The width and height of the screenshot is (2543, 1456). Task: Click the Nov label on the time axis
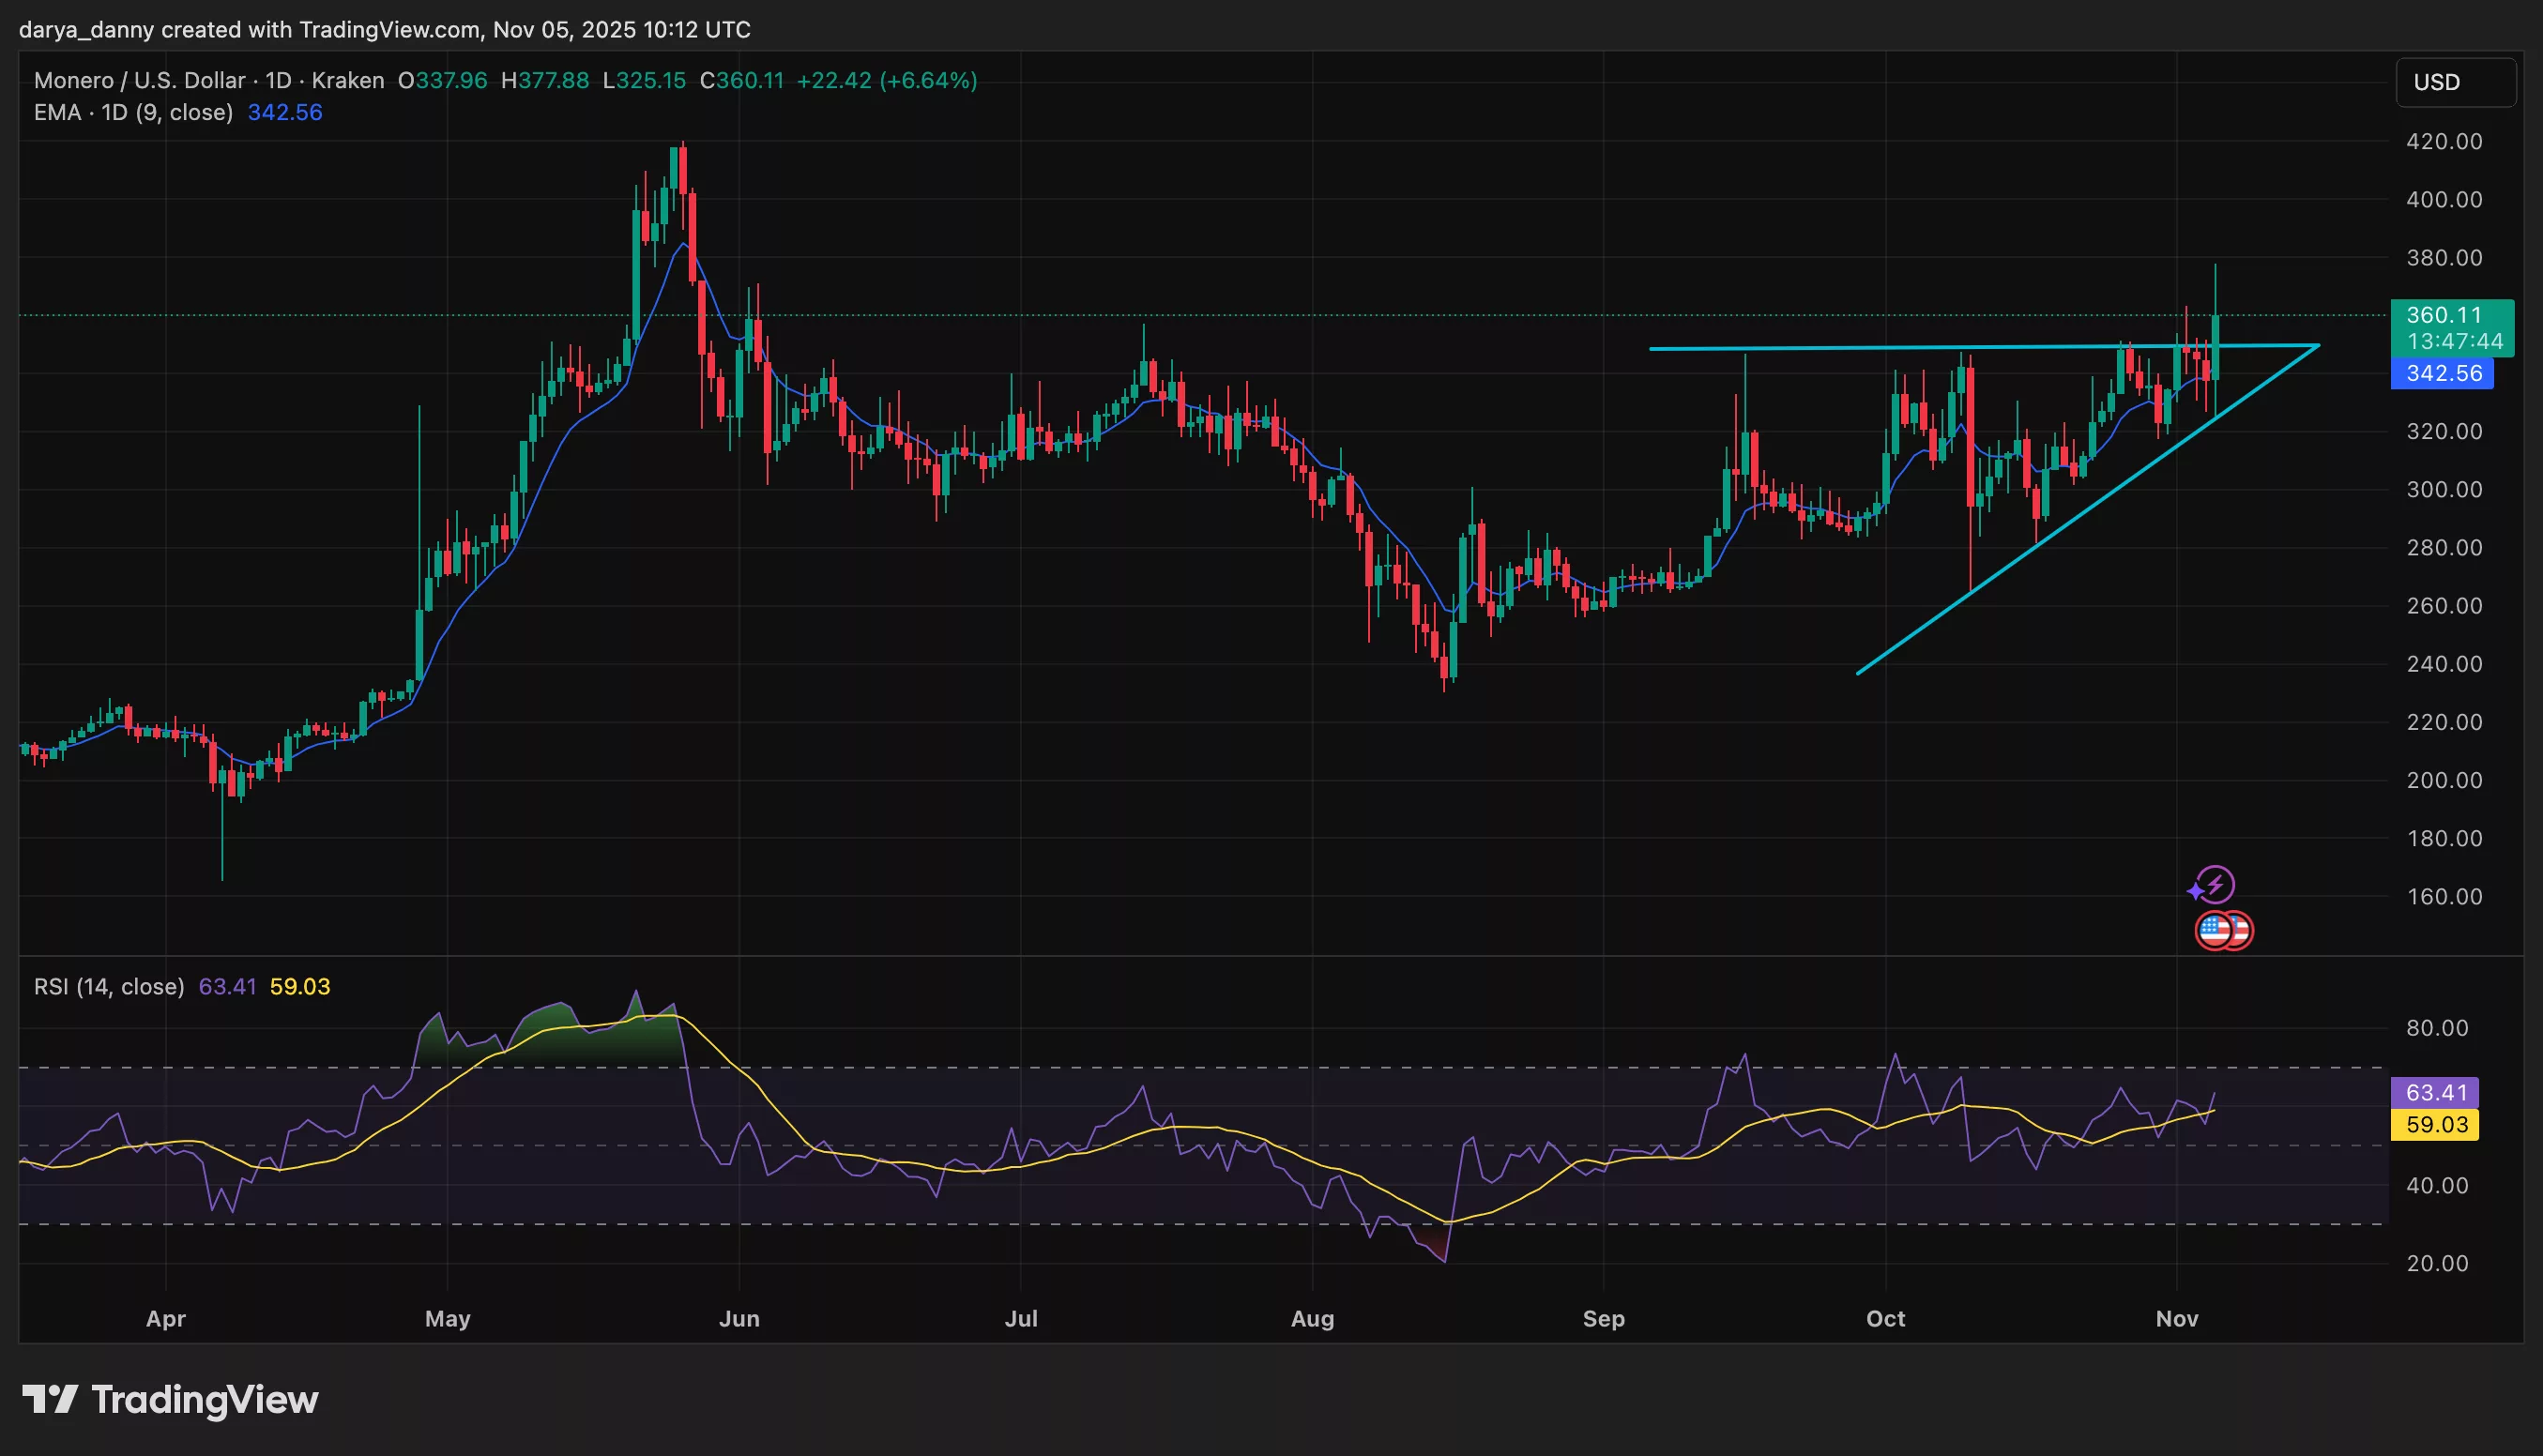[2178, 1319]
